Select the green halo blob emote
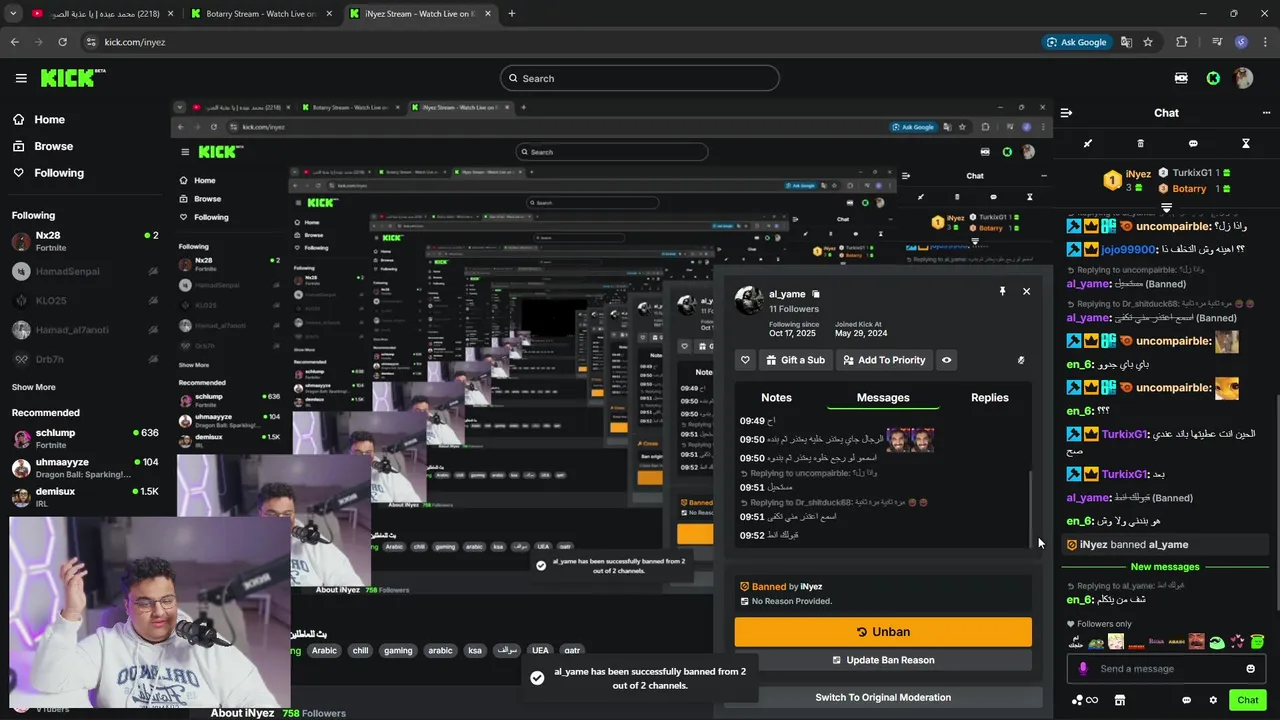The height and width of the screenshot is (720, 1280). click(1257, 642)
